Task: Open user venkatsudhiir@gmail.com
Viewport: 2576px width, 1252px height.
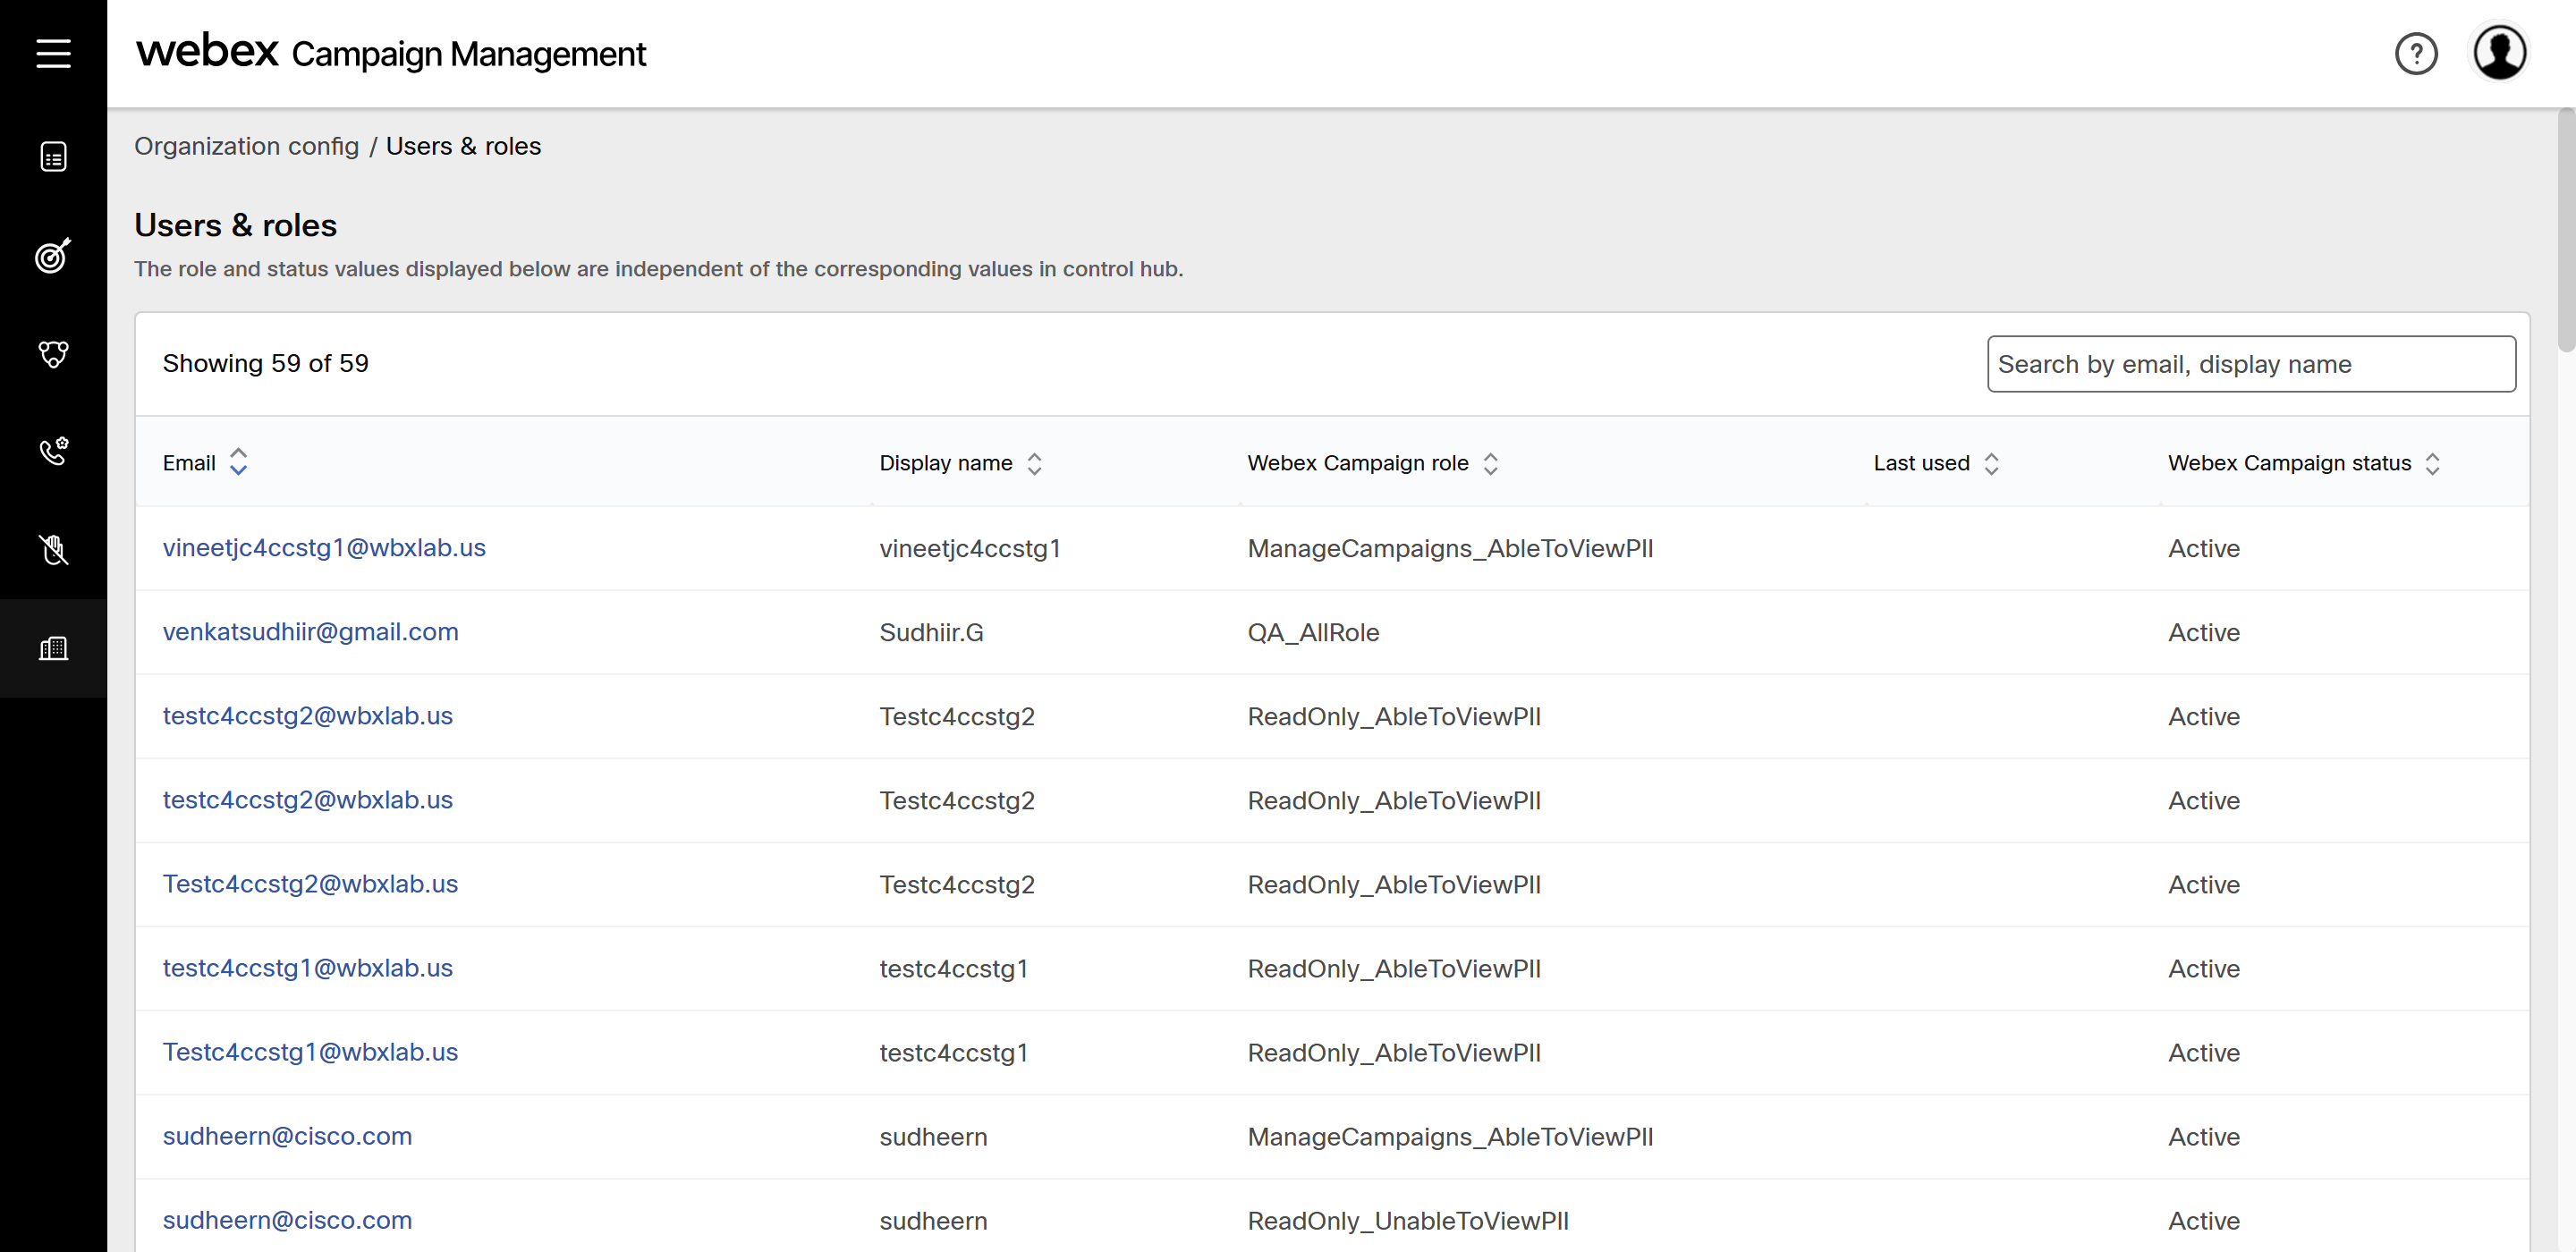Action: [x=310, y=632]
